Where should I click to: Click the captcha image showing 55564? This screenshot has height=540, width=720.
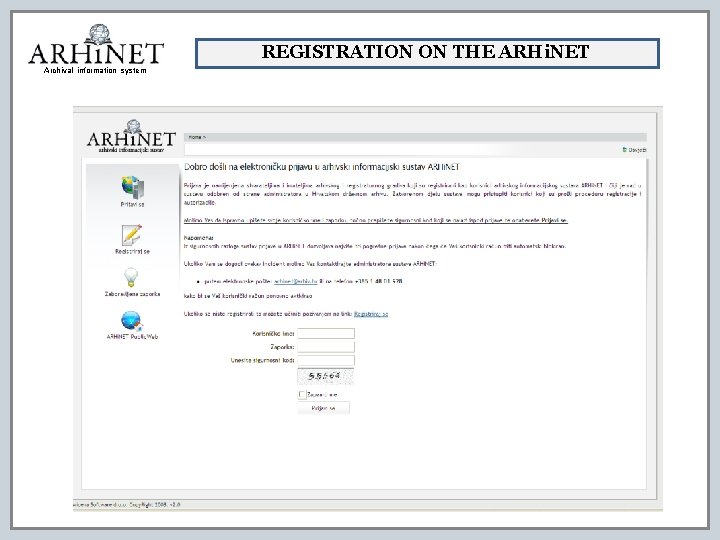326,377
